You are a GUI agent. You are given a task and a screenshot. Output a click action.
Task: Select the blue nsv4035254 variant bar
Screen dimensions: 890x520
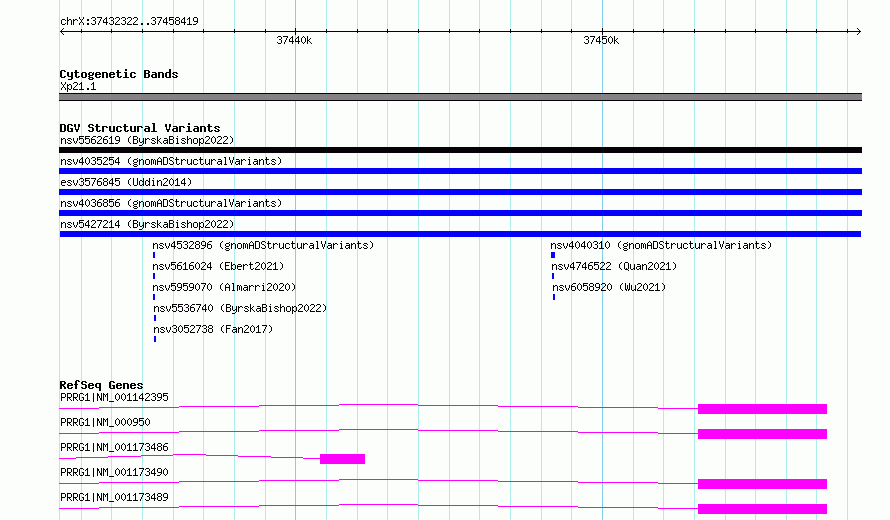point(460,171)
